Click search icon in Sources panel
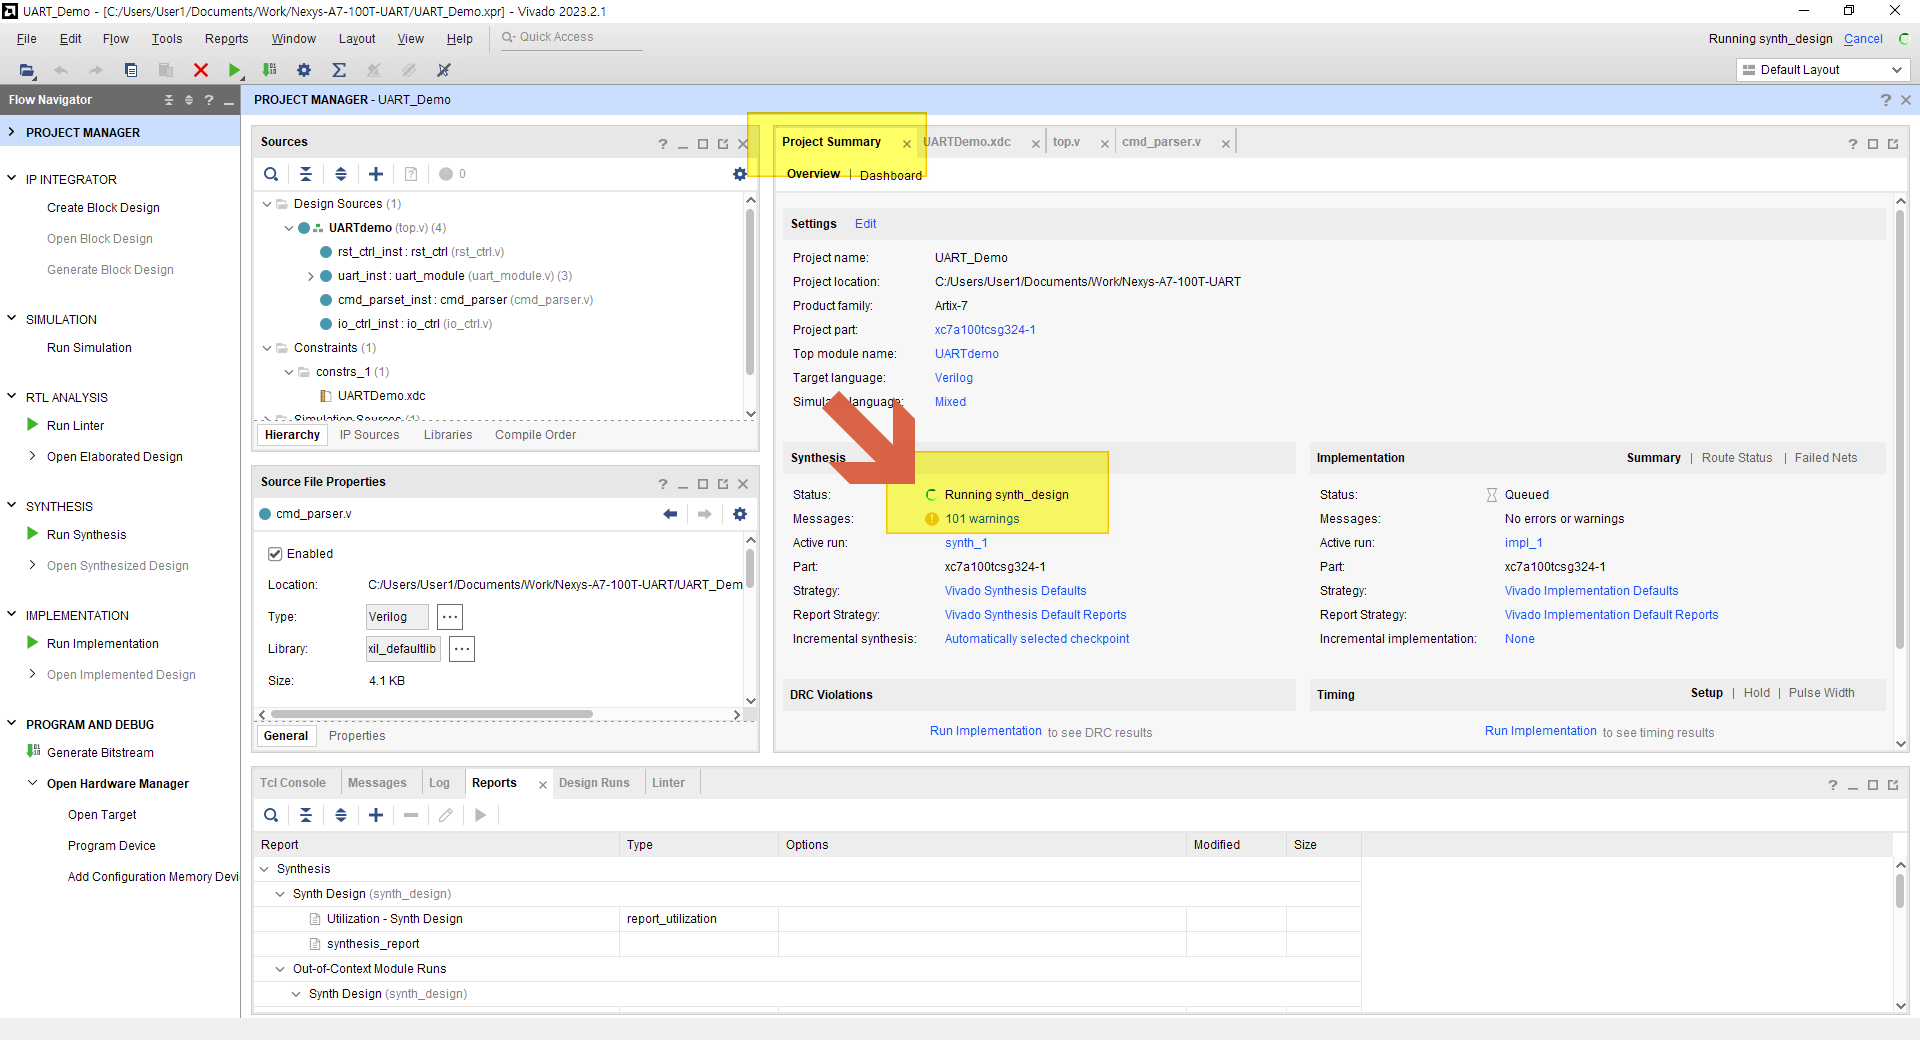Image resolution: width=1920 pixels, height=1040 pixels. click(271, 174)
